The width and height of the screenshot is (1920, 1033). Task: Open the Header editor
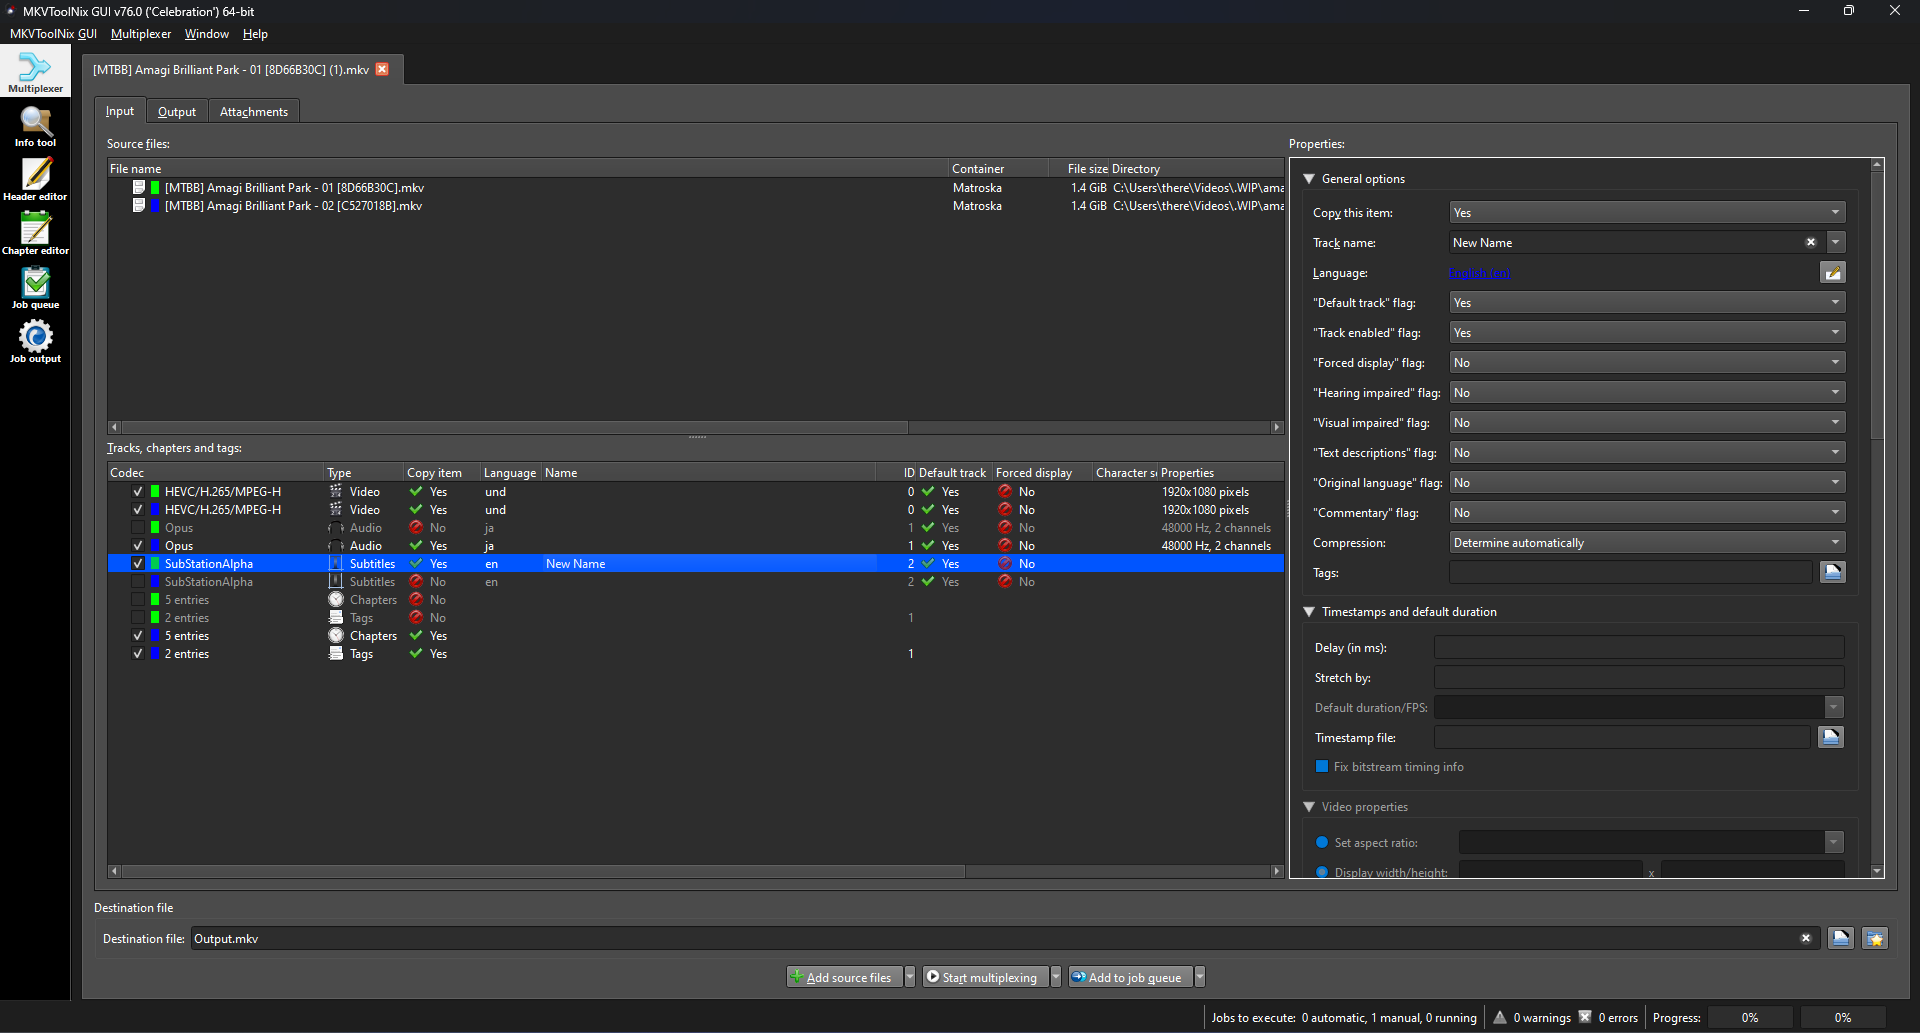click(35, 180)
